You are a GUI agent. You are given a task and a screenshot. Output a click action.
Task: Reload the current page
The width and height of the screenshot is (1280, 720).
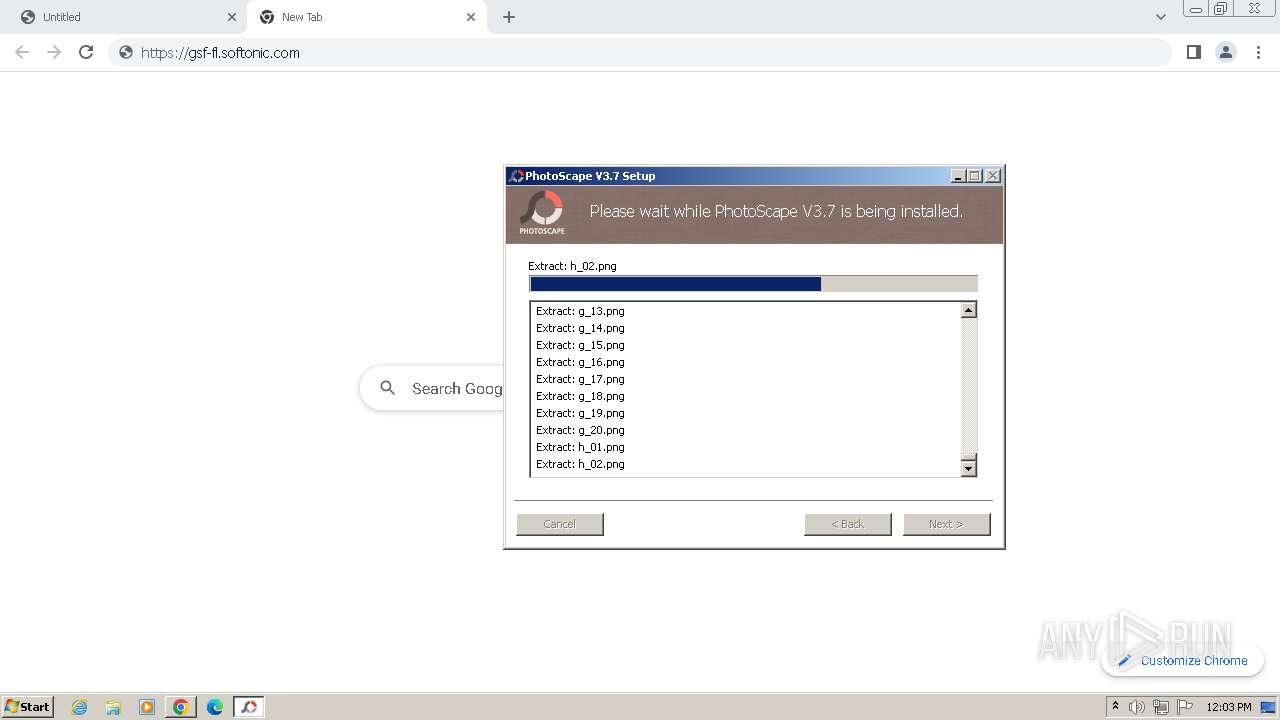coord(86,52)
